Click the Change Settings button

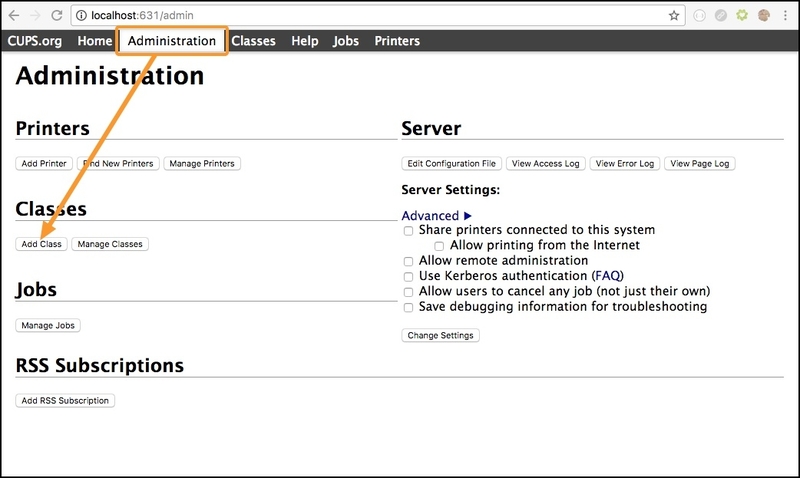click(x=441, y=335)
